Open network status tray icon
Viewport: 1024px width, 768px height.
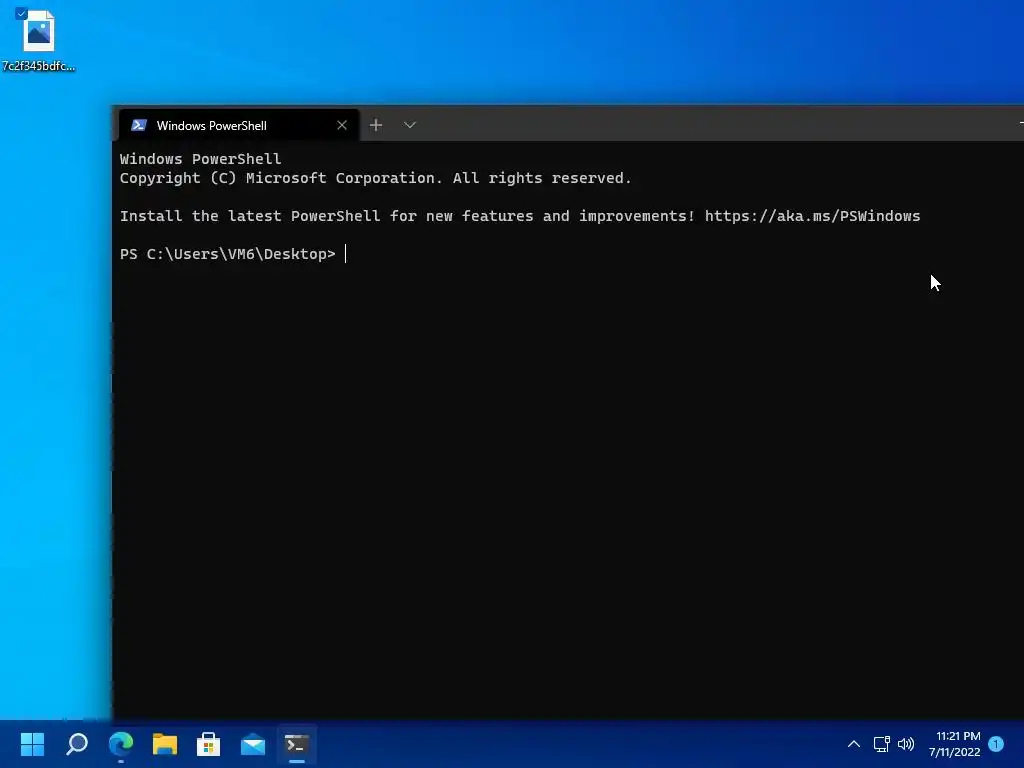[882, 744]
